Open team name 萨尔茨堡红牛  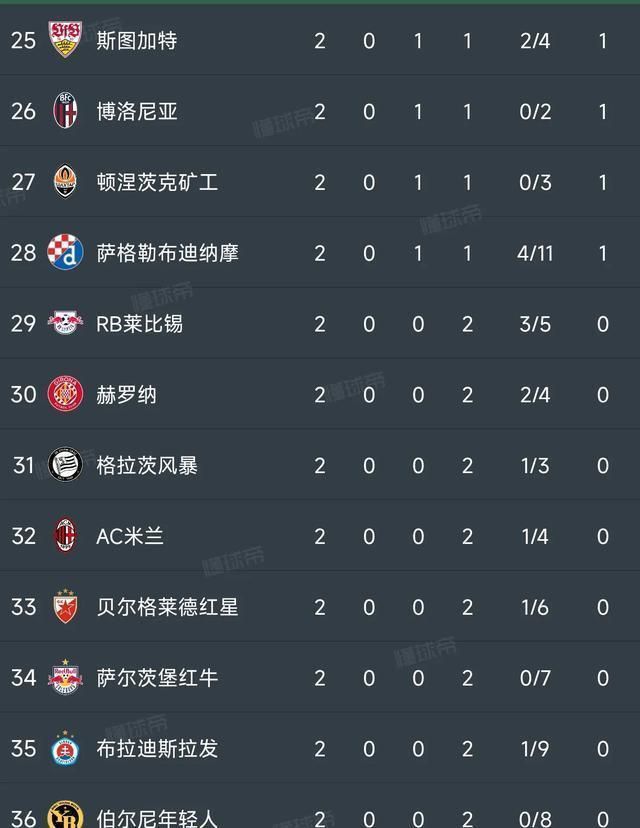pyautogui.click(x=157, y=677)
